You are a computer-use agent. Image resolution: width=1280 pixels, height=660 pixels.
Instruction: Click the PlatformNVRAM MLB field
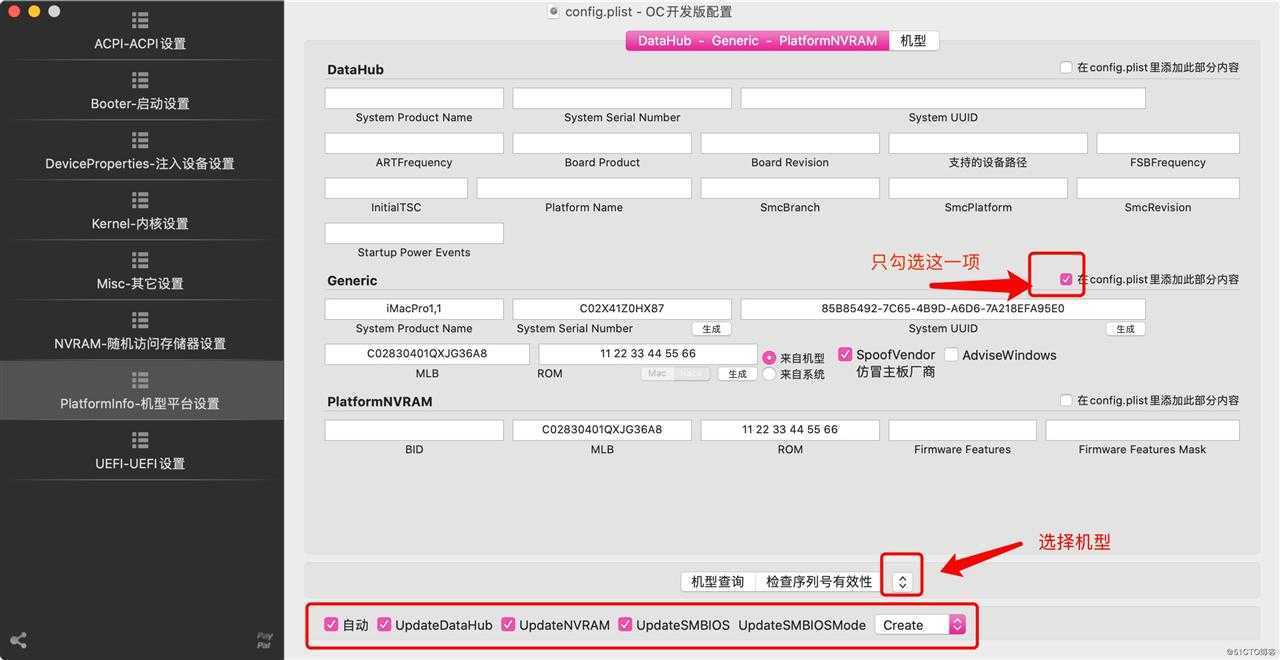[602, 430]
